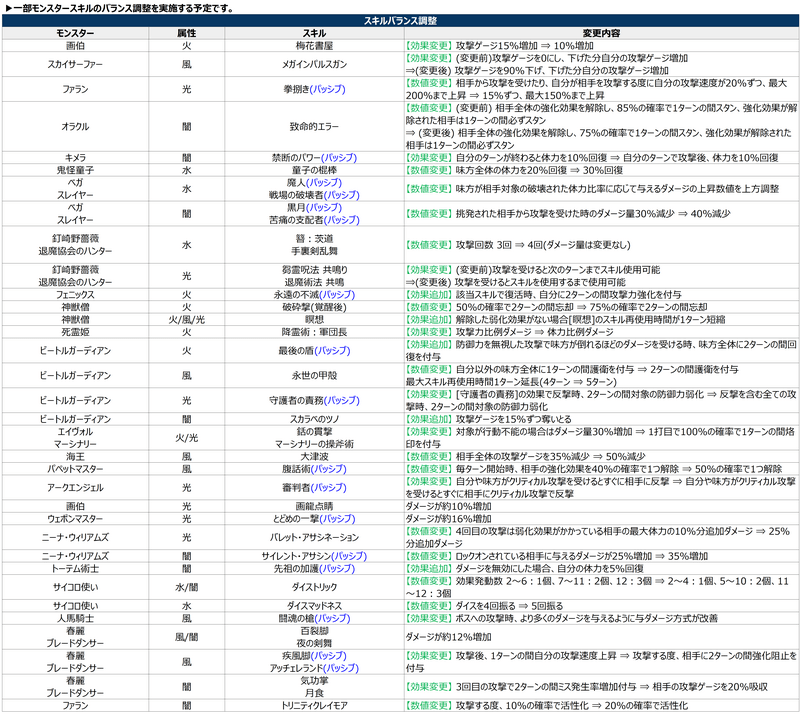Select the 大津波 skill entry
This screenshot has width=800, height=714.
(313, 456)
